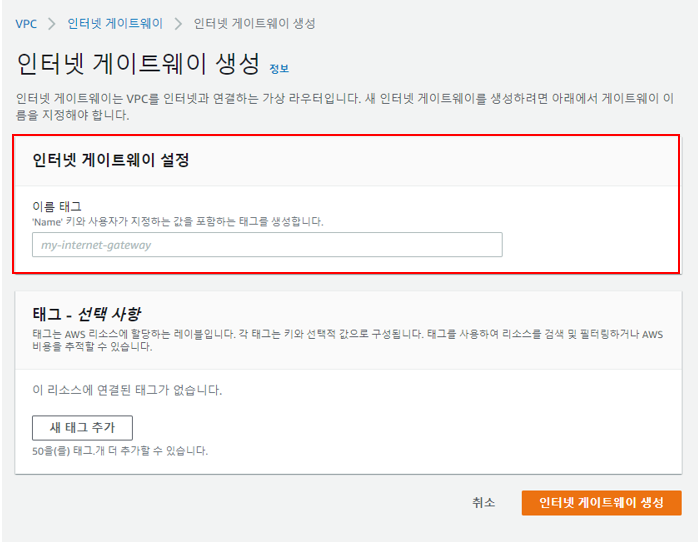Select the 이름 태그 label text

click(x=57, y=206)
